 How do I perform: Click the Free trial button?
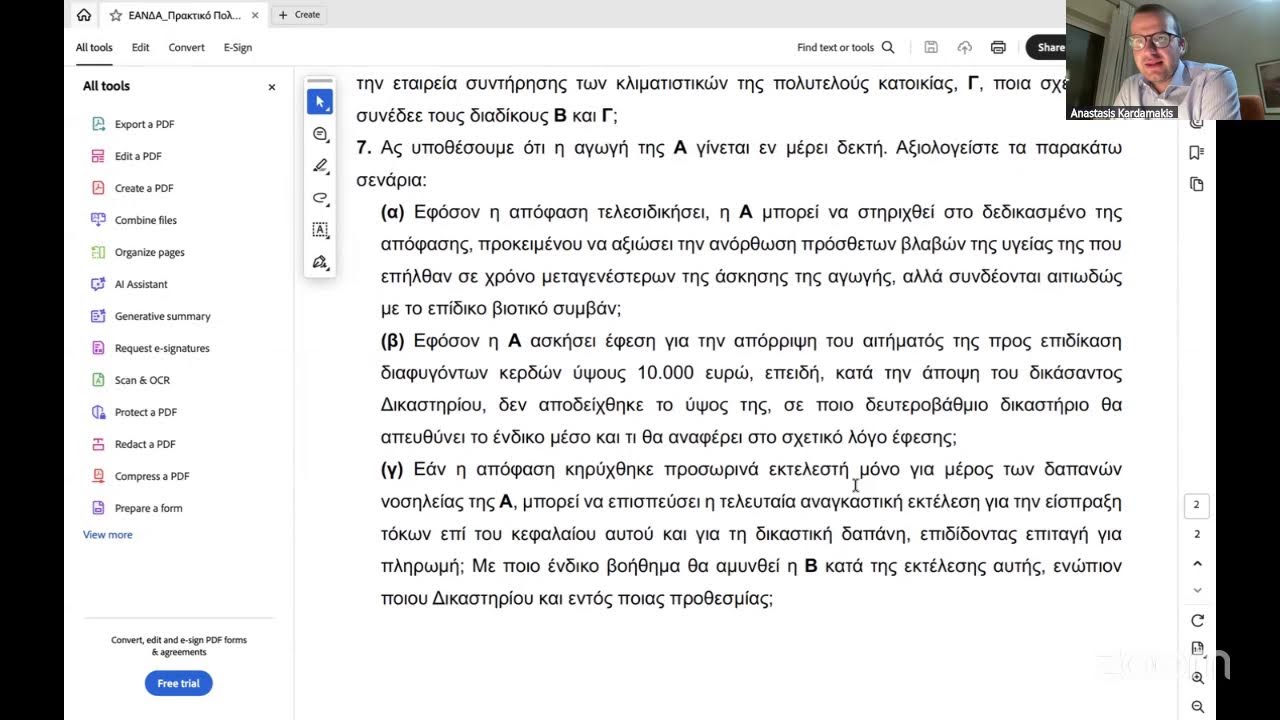[x=178, y=683]
